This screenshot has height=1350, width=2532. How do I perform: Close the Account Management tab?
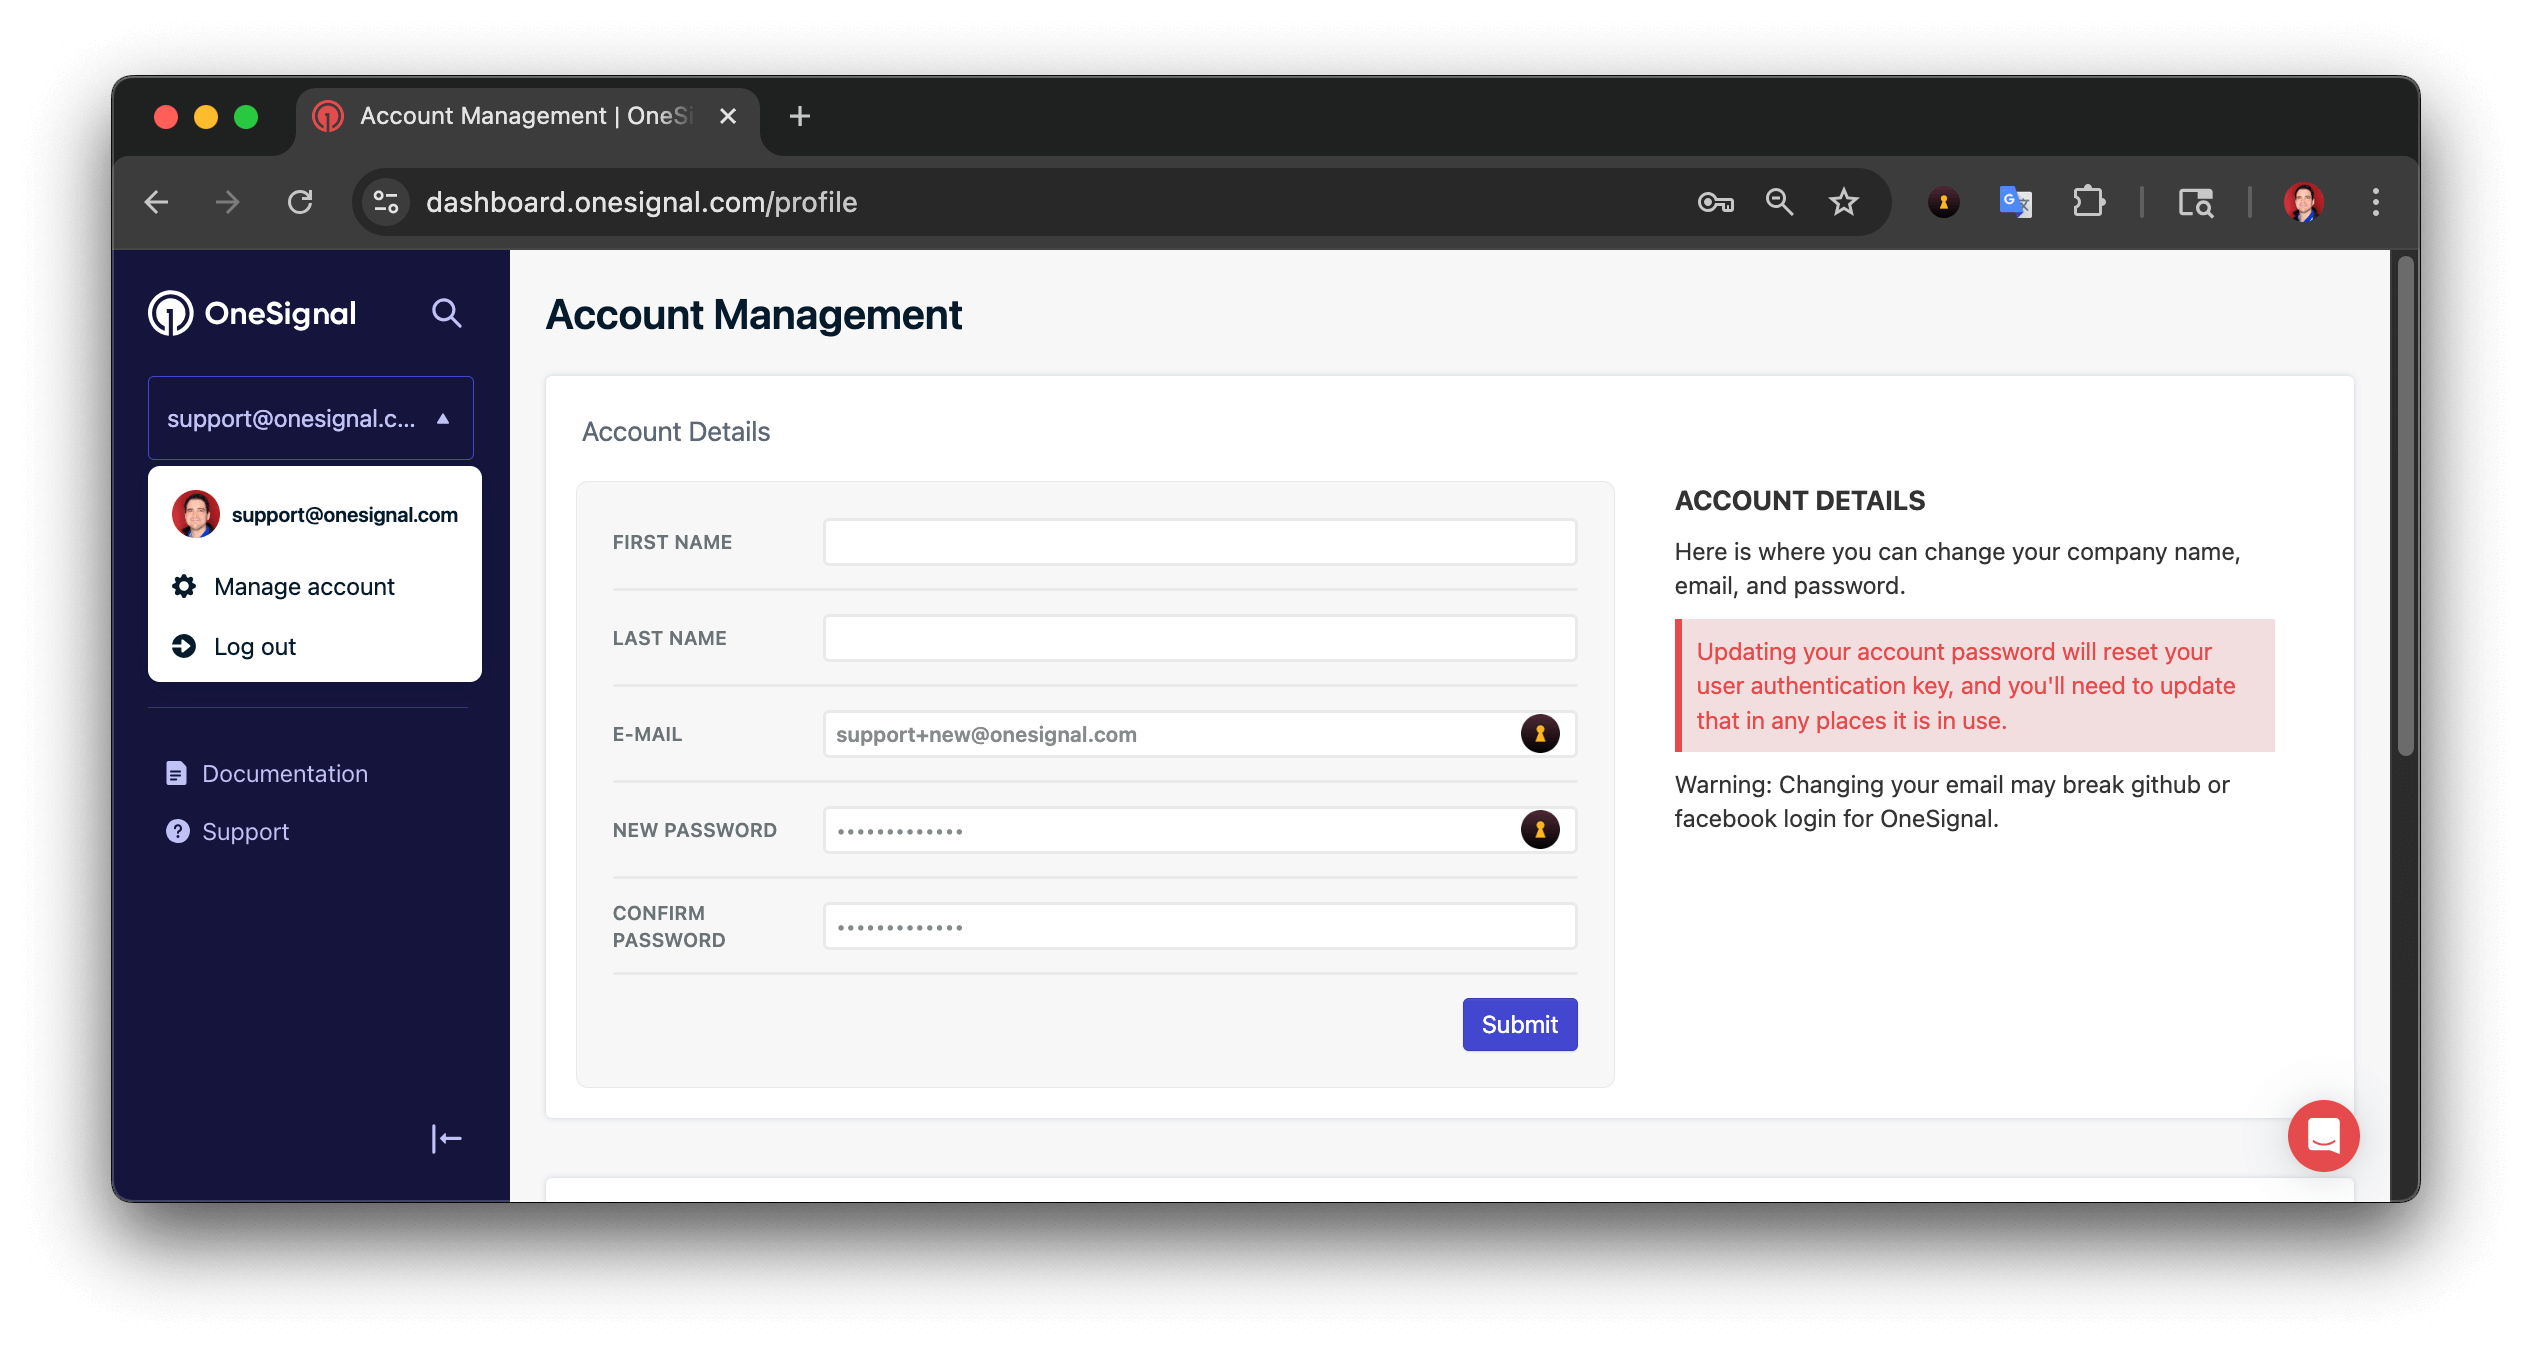[728, 117]
